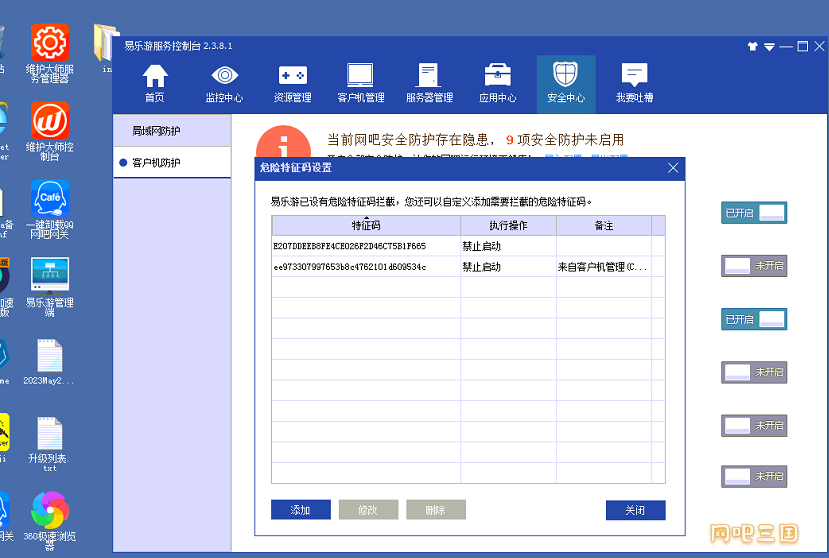829x558 pixels.
Task: Open 维护大师服务管理器 desktop icon
Action: click(x=50, y=53)
